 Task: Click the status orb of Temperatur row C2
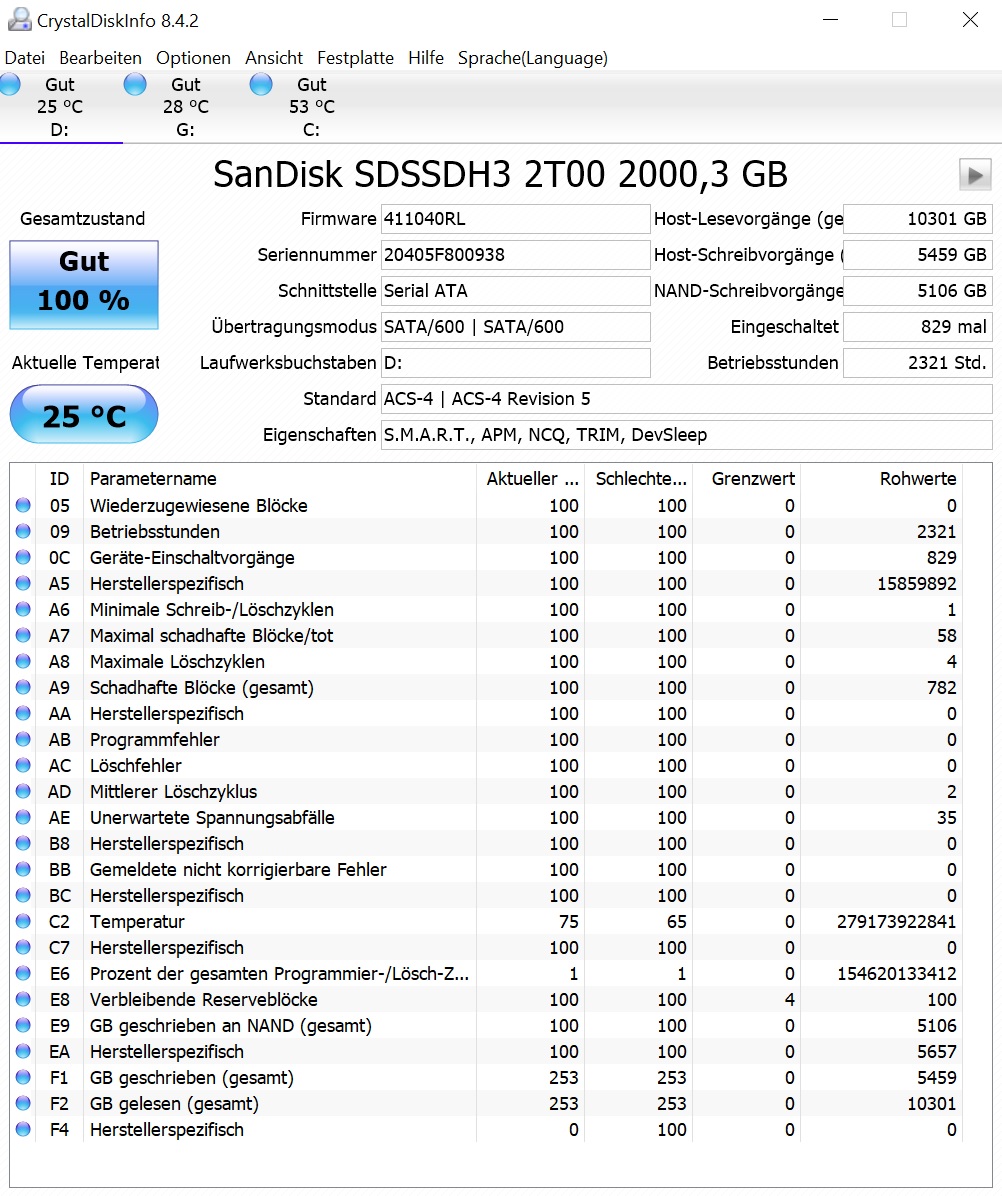coord(24,921)
